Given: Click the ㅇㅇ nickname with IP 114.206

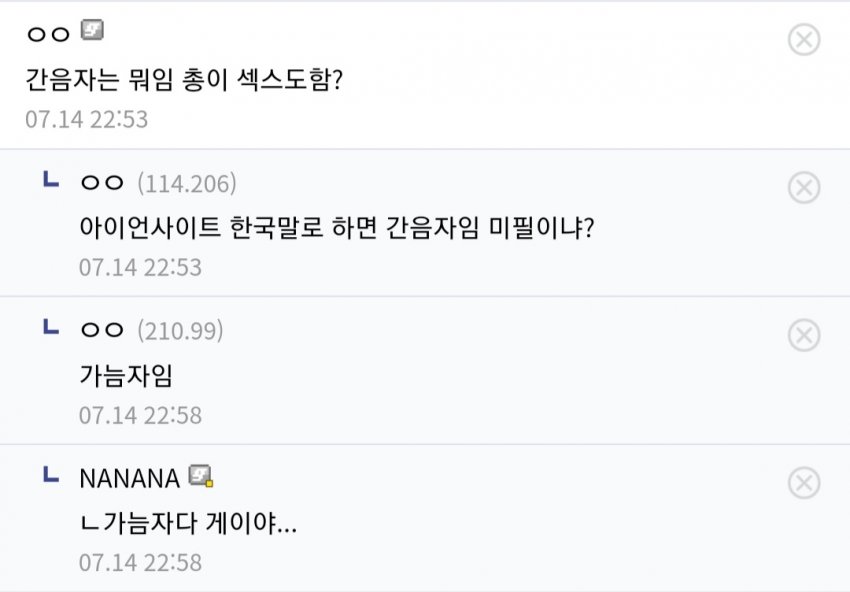Looking at the screenshot, I should (x=101, y=184).
